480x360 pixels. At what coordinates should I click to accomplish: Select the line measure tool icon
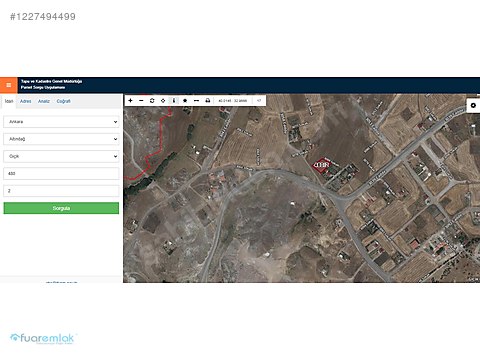point(196,100)
